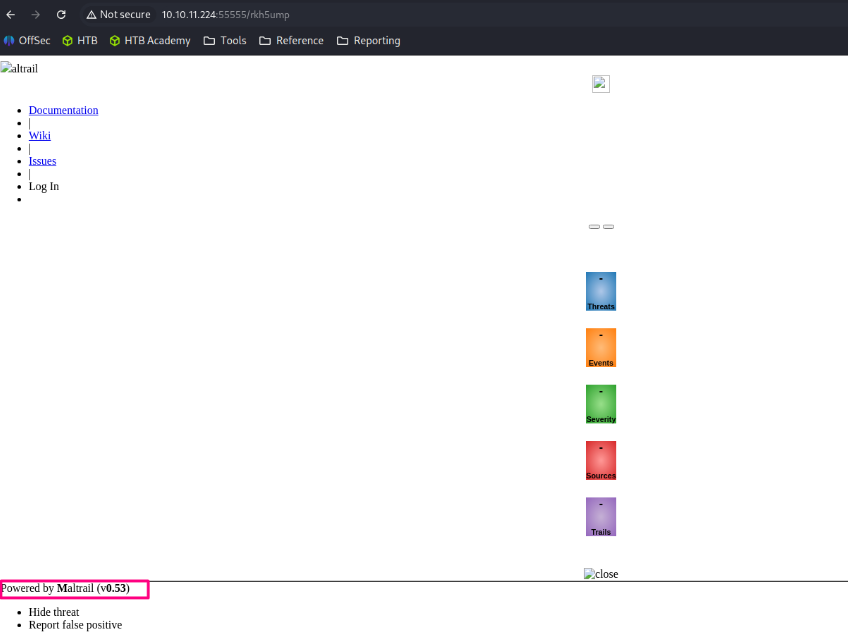Image resolution: width=848 pixels, height=637 pixels.
Task: Click Log In
Action: [44, 186]
